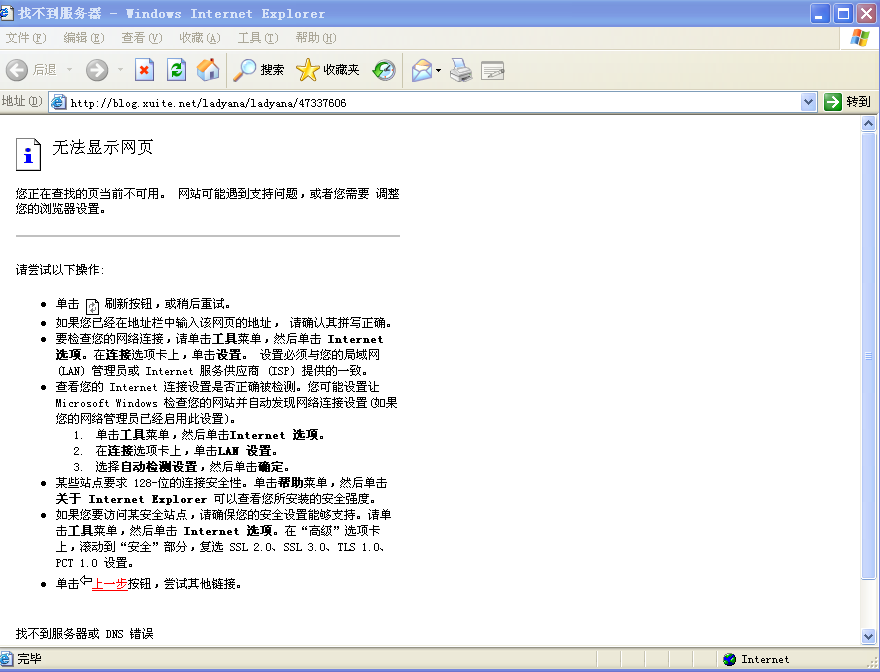Click the 找不到服务器或 DNS 错误 text
This screenshot has width=880, height=672.
[x=85, y=634]
